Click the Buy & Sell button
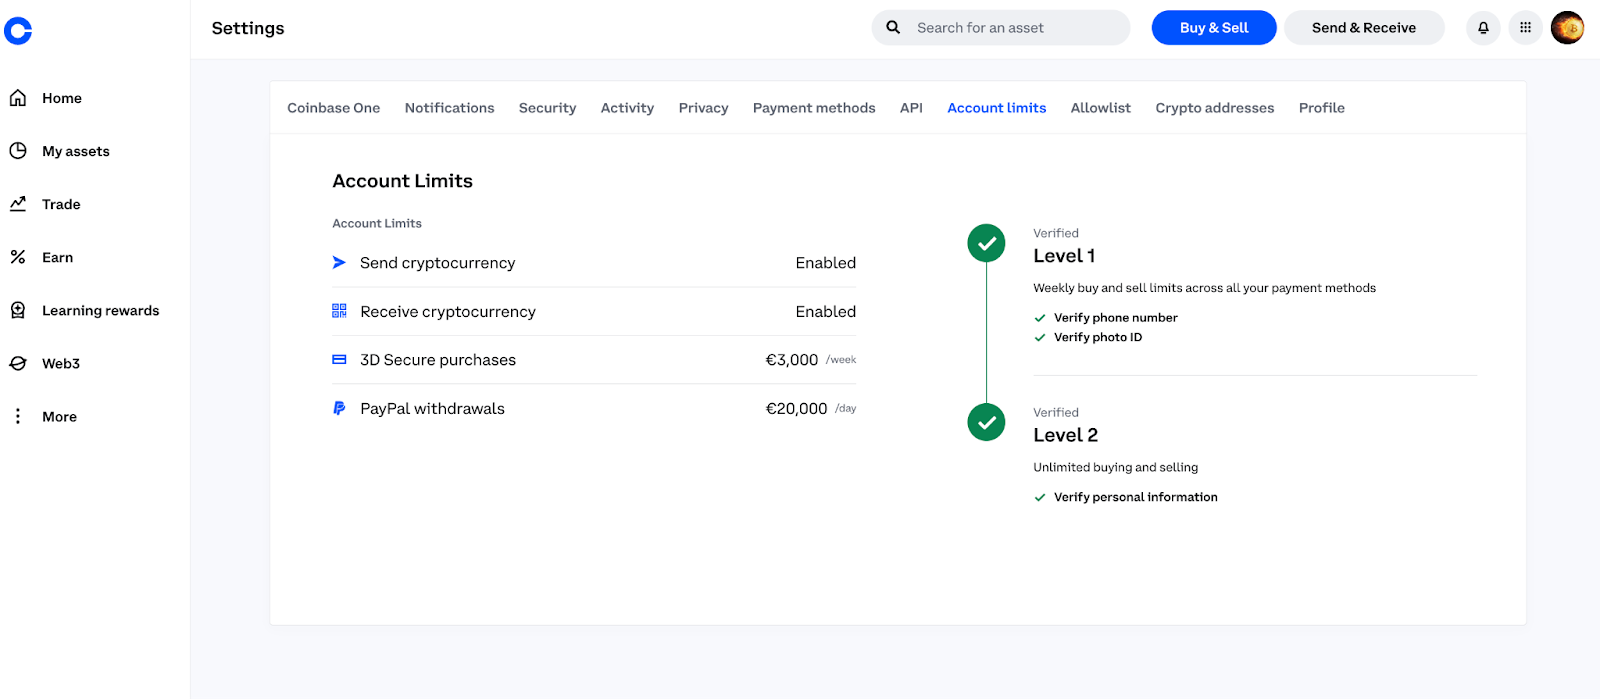The image size is (1600, 699). click(1213, 28)
